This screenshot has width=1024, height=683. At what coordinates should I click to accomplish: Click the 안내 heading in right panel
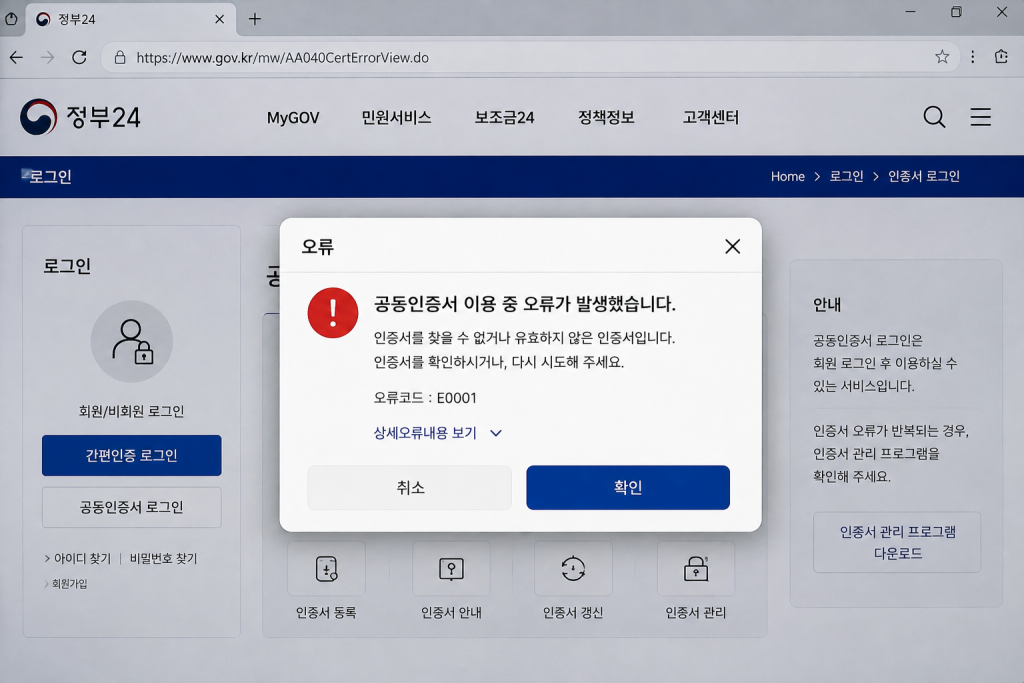[827, 304]
